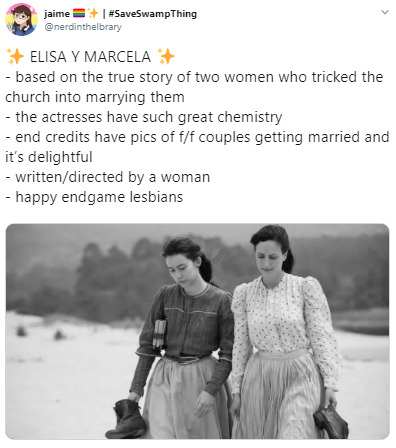Click the written/directed by a woman line
The image size is (396, 448).
[108, 177]
